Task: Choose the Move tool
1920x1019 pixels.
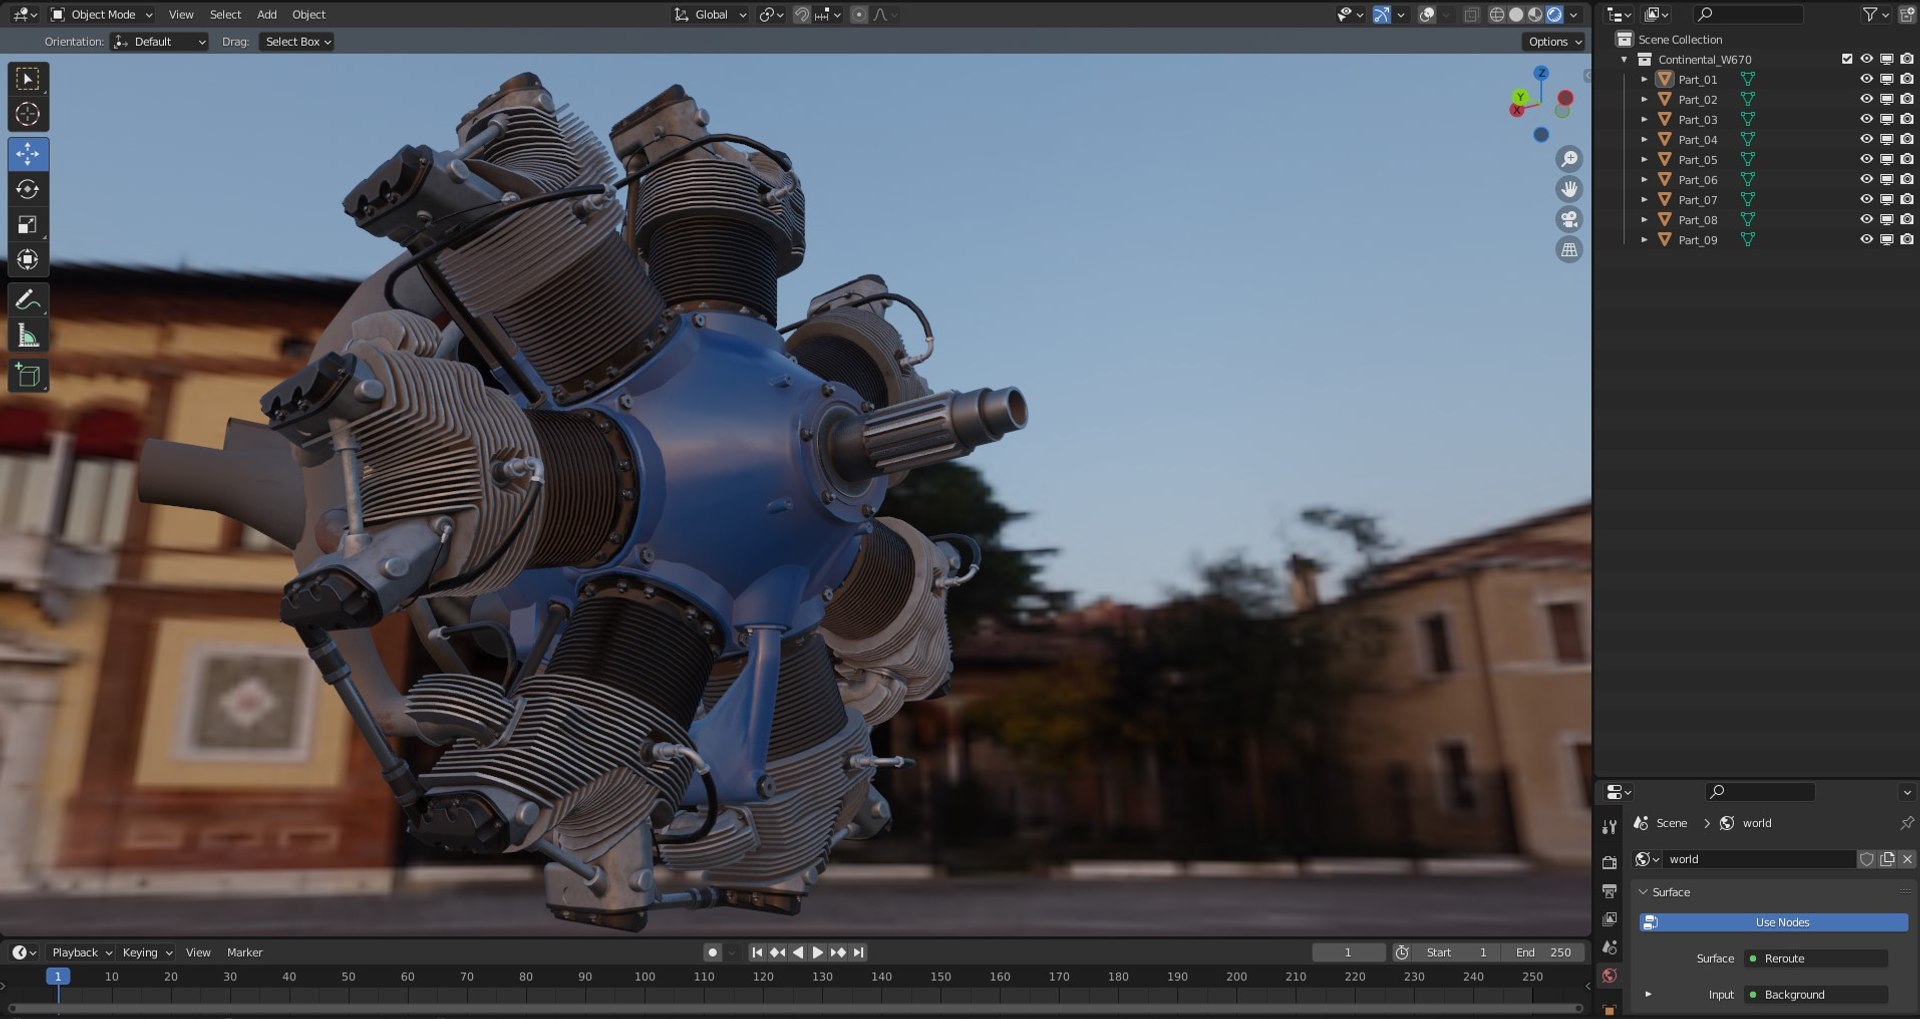Action: 28,154
